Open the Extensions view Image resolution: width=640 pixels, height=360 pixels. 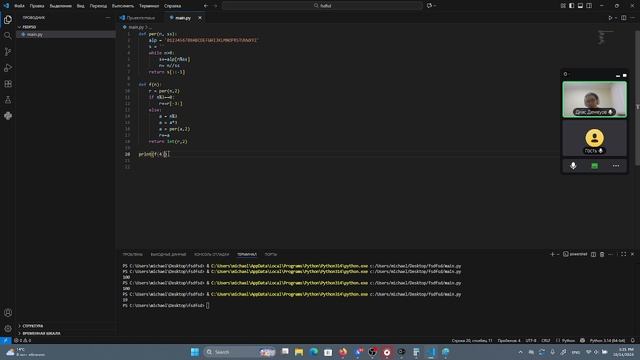click(8, 84)
